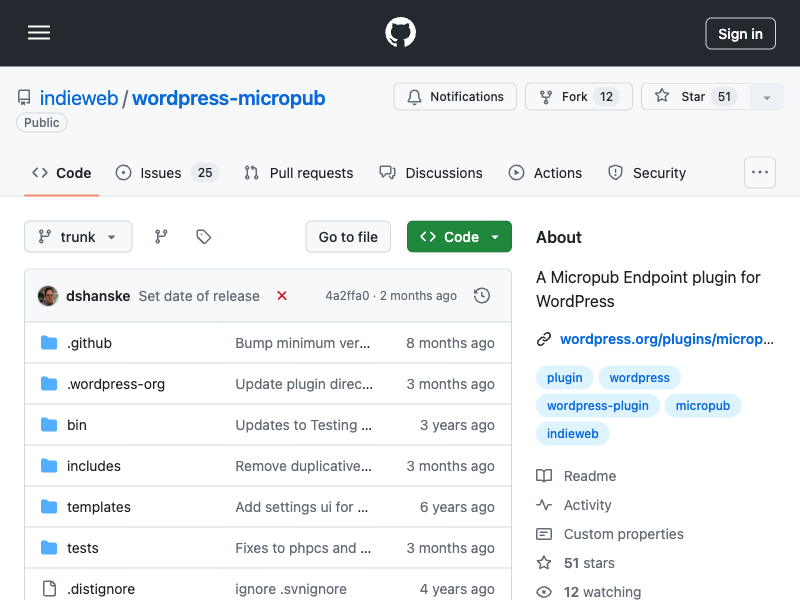Open the trunk branch selector dropdown
Screen dimensions: 800x600
pyautogui.click(x=78, y=237)
